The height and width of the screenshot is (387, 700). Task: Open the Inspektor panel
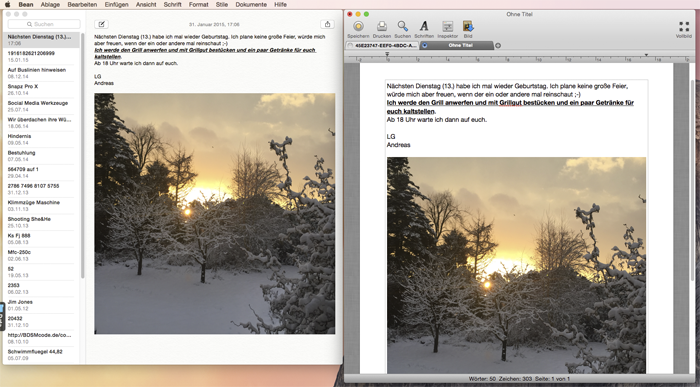tap(447, 26)
